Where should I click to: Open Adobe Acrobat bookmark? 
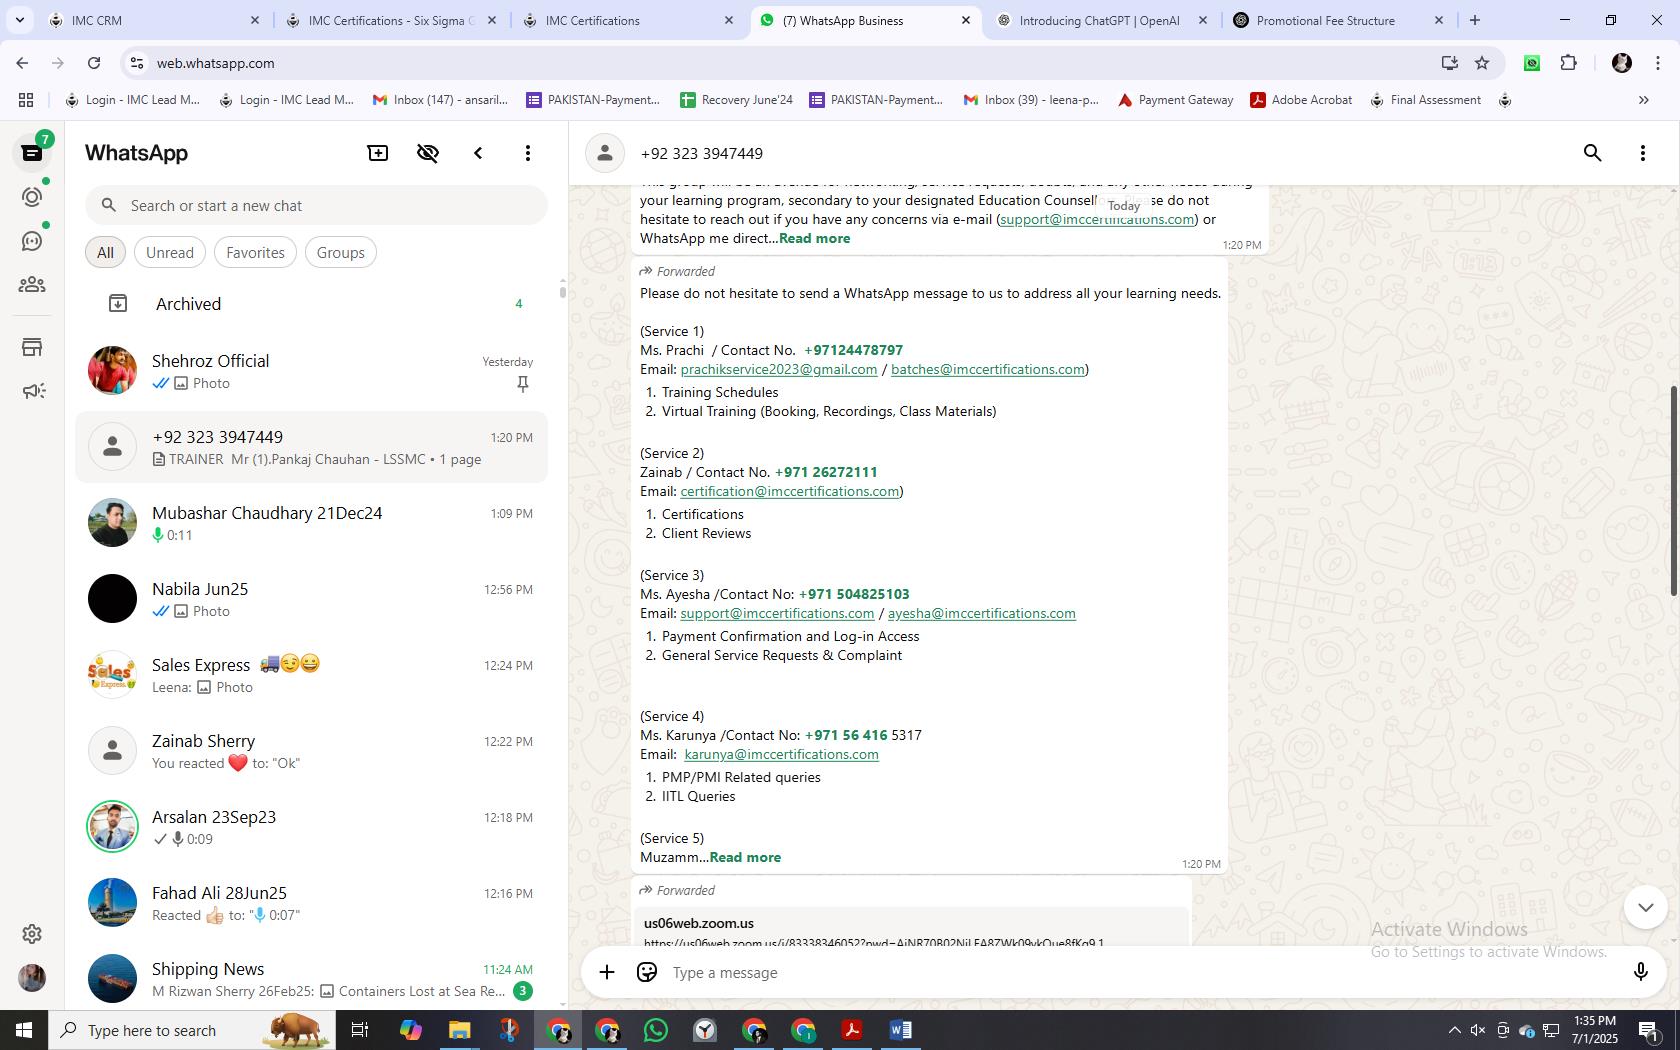coord(1301,100)
